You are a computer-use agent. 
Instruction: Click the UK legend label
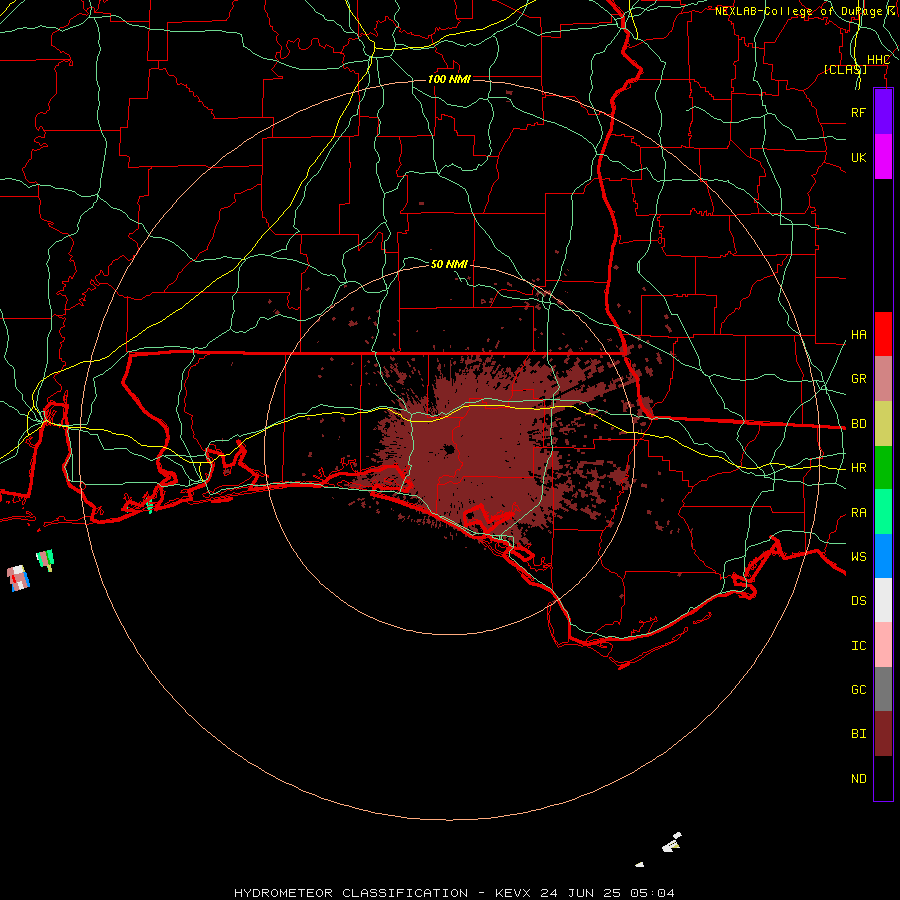858,157
